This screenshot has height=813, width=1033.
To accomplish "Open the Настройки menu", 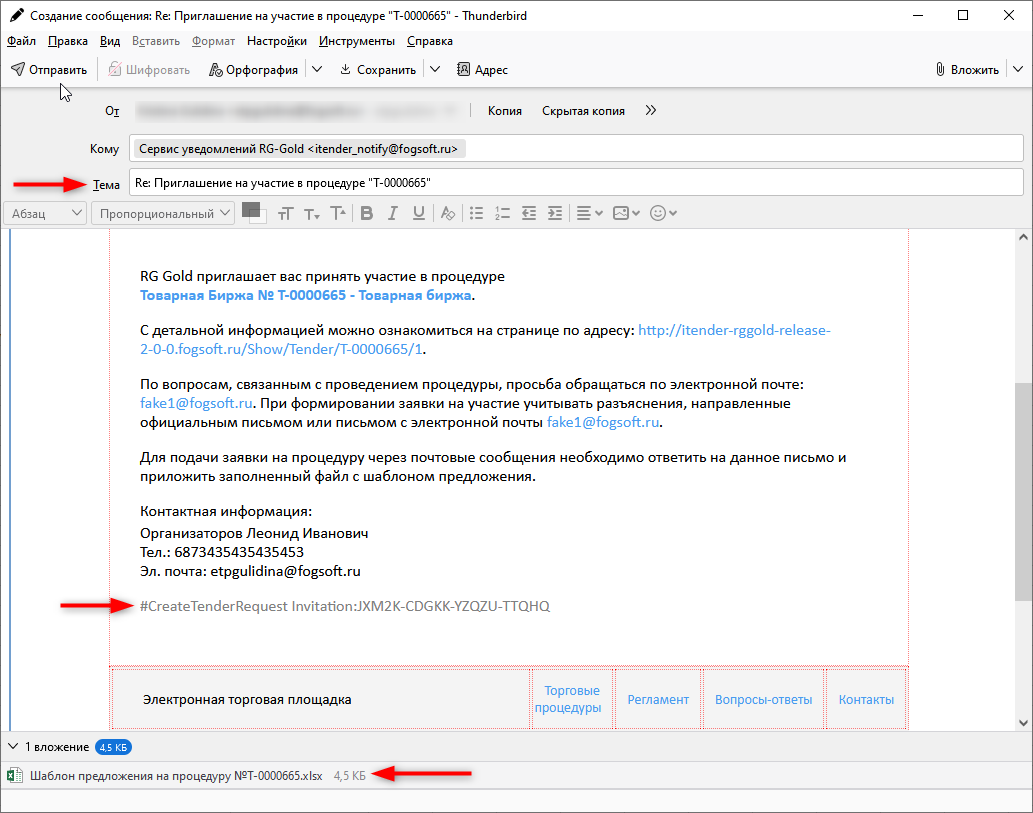I will [x=276, y=41].
